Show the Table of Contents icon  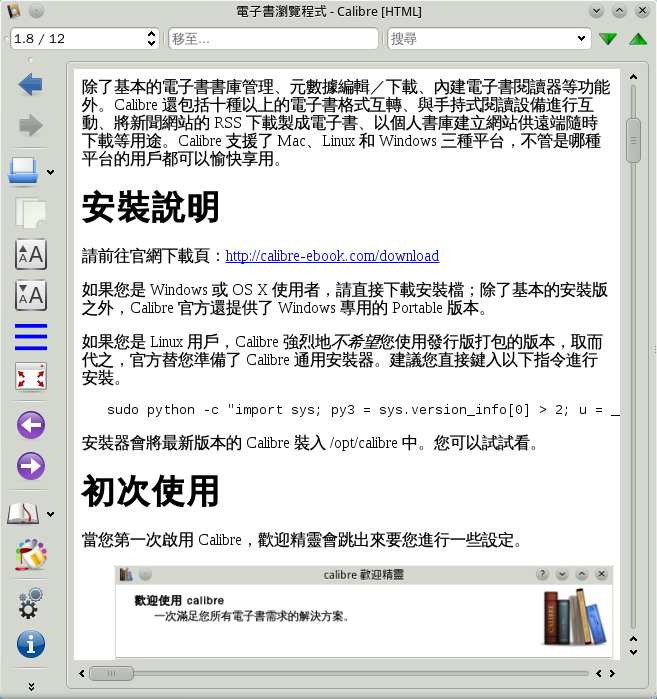coord(31,337)
